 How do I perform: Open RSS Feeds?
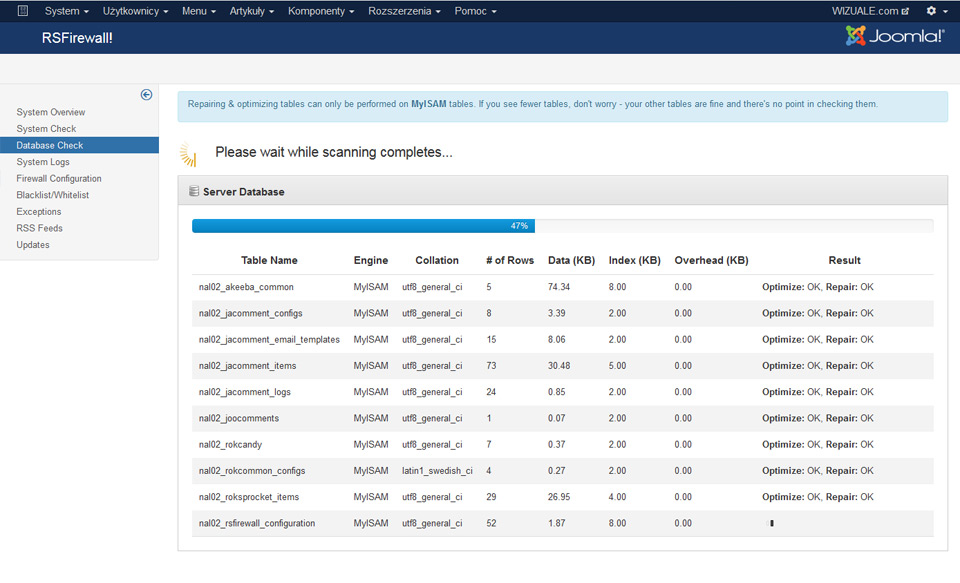pyautogui.click(x=39, y=228)
